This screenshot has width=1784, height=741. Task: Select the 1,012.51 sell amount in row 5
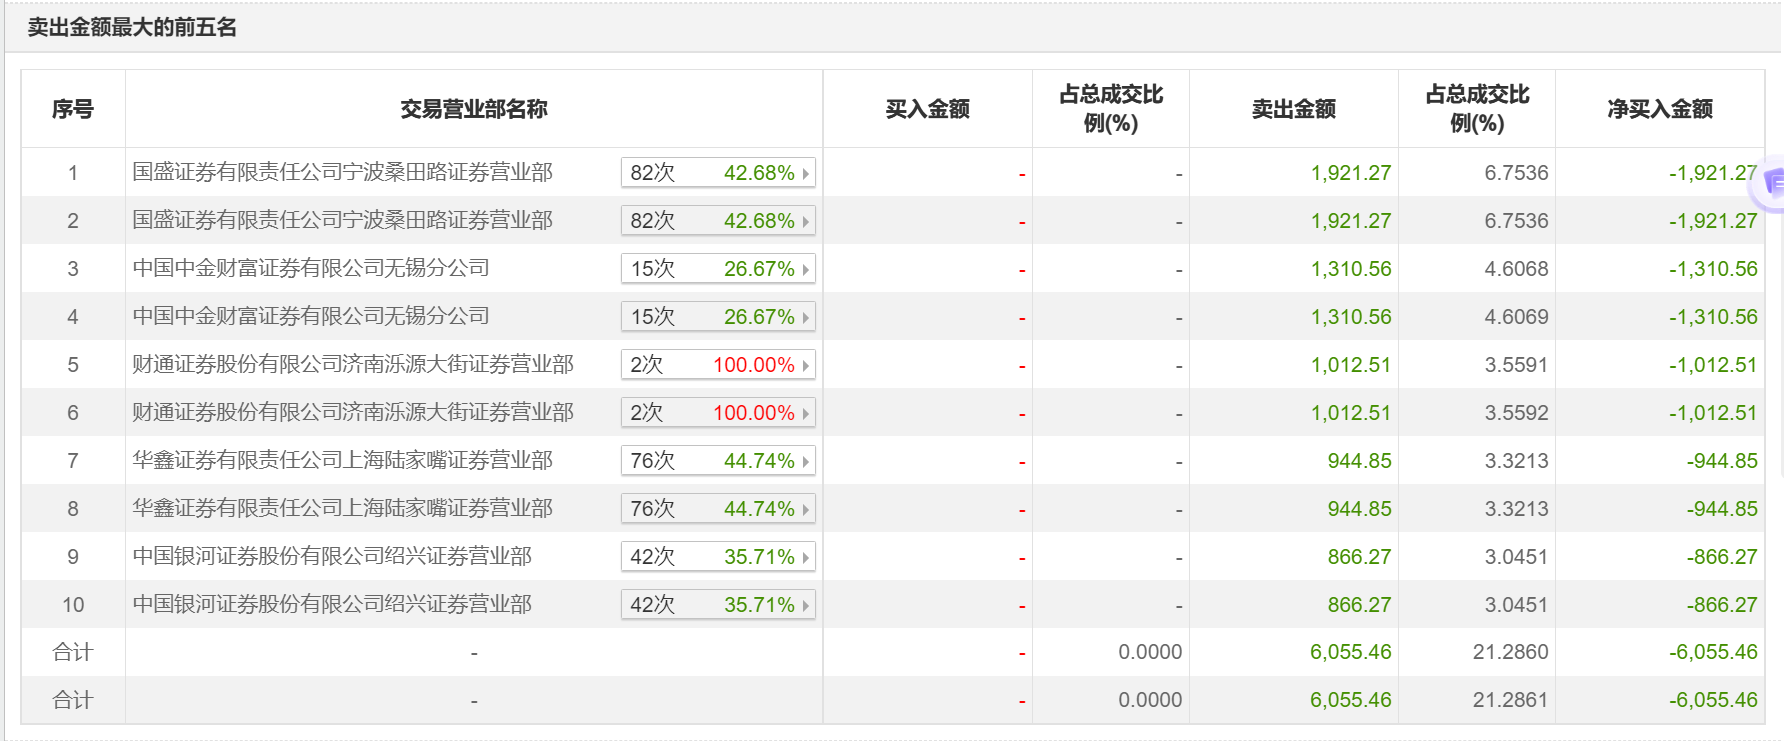coord(1351,364)
